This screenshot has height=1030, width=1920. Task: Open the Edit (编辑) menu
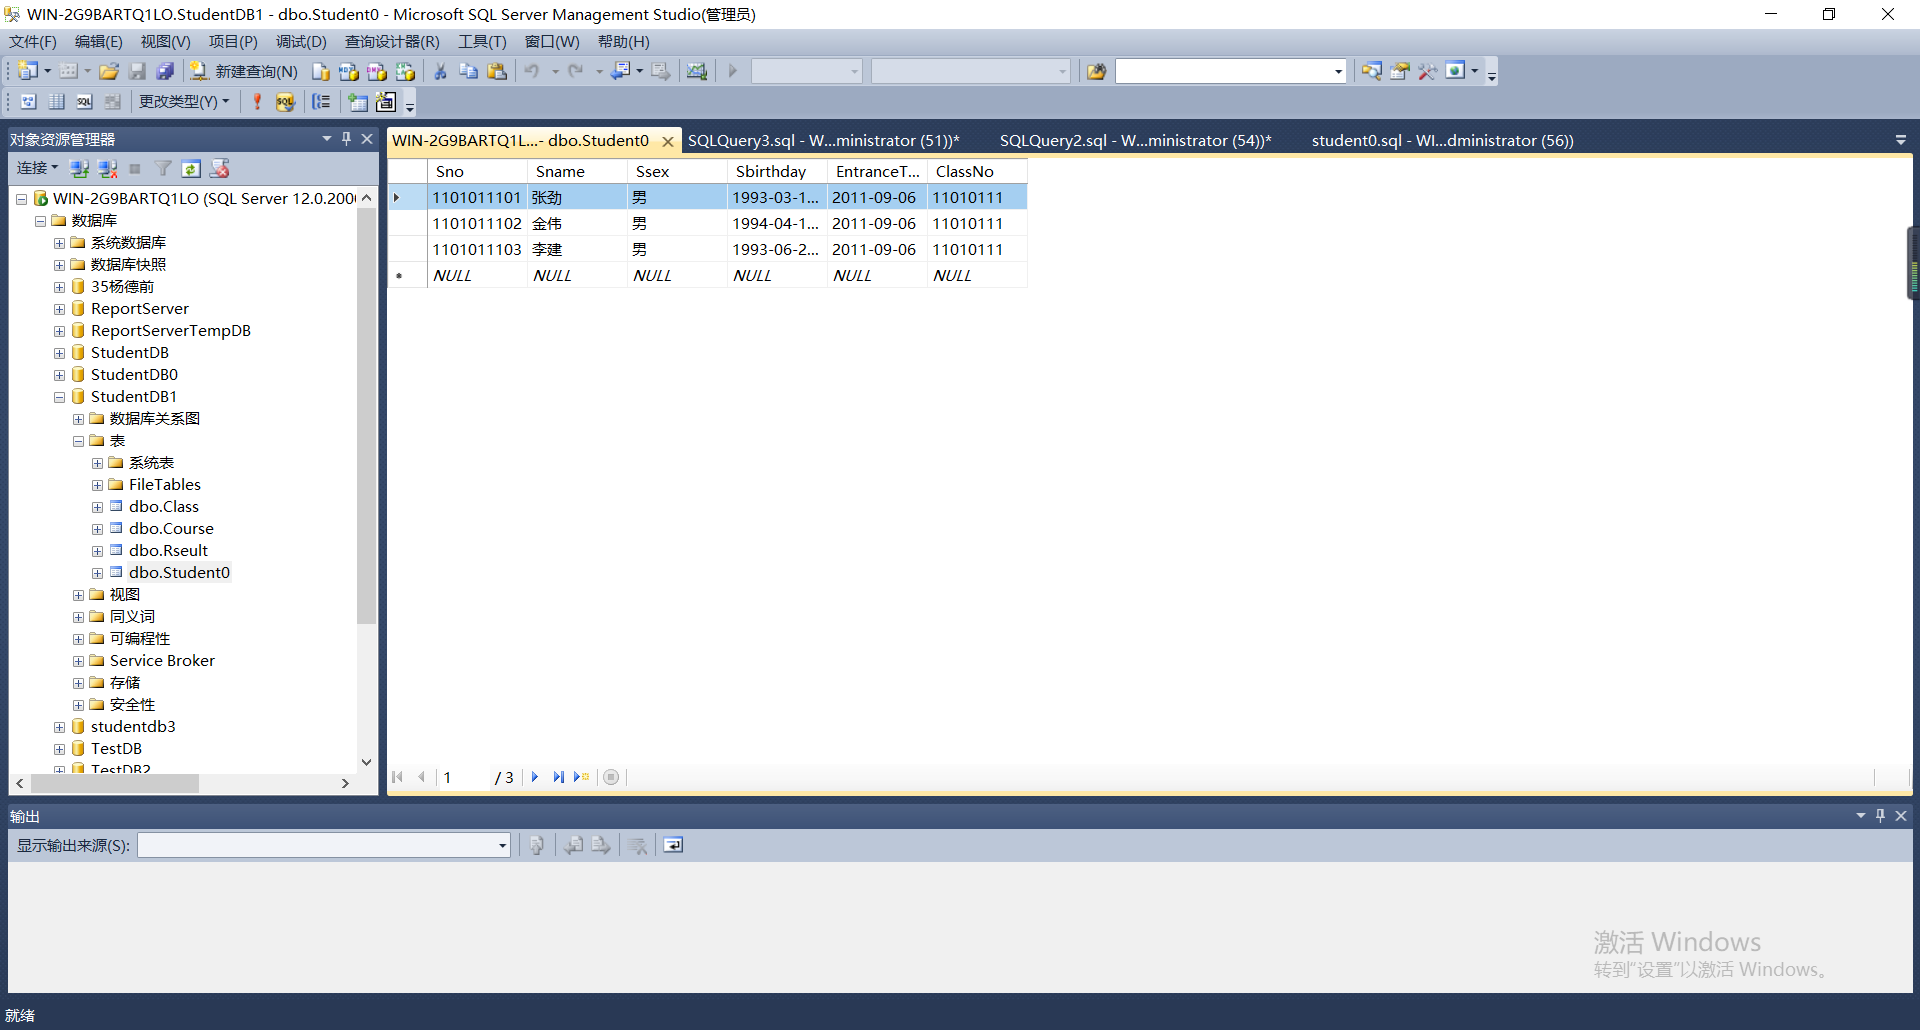[x=98, y=41]
